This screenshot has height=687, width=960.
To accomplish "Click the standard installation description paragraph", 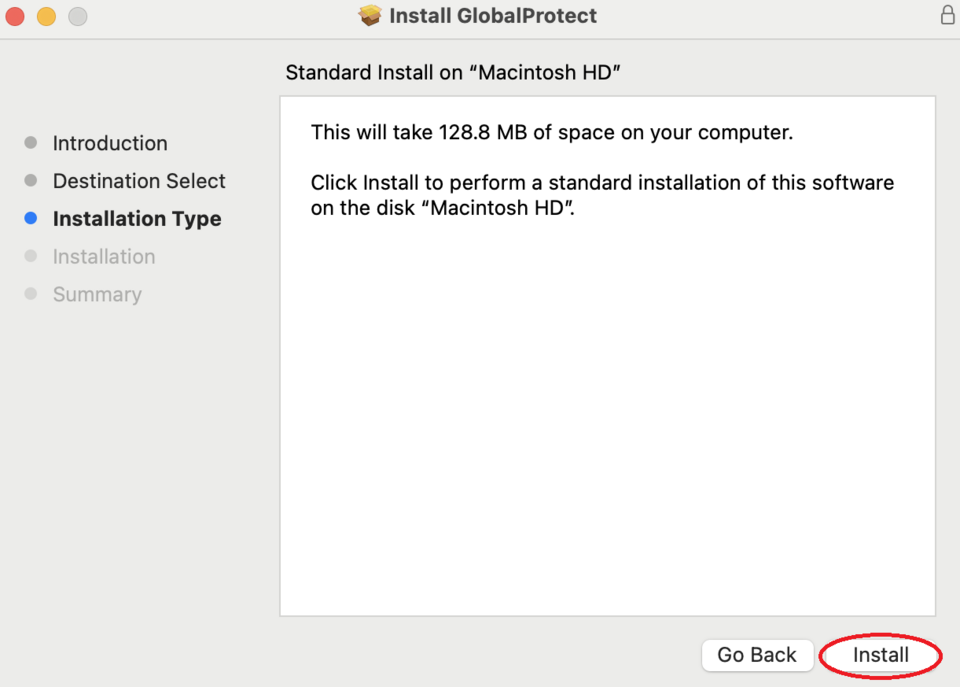I will tap(602, 196).
